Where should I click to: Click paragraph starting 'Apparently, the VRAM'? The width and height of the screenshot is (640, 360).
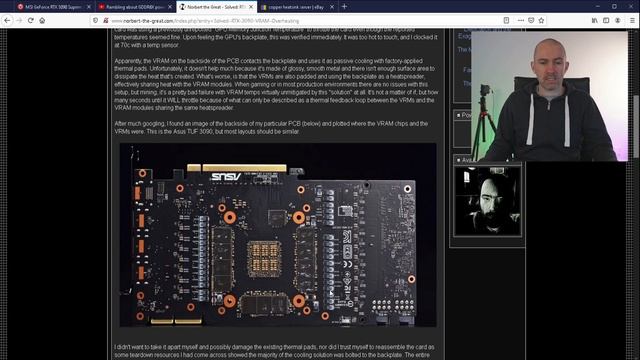pos(276,84)
